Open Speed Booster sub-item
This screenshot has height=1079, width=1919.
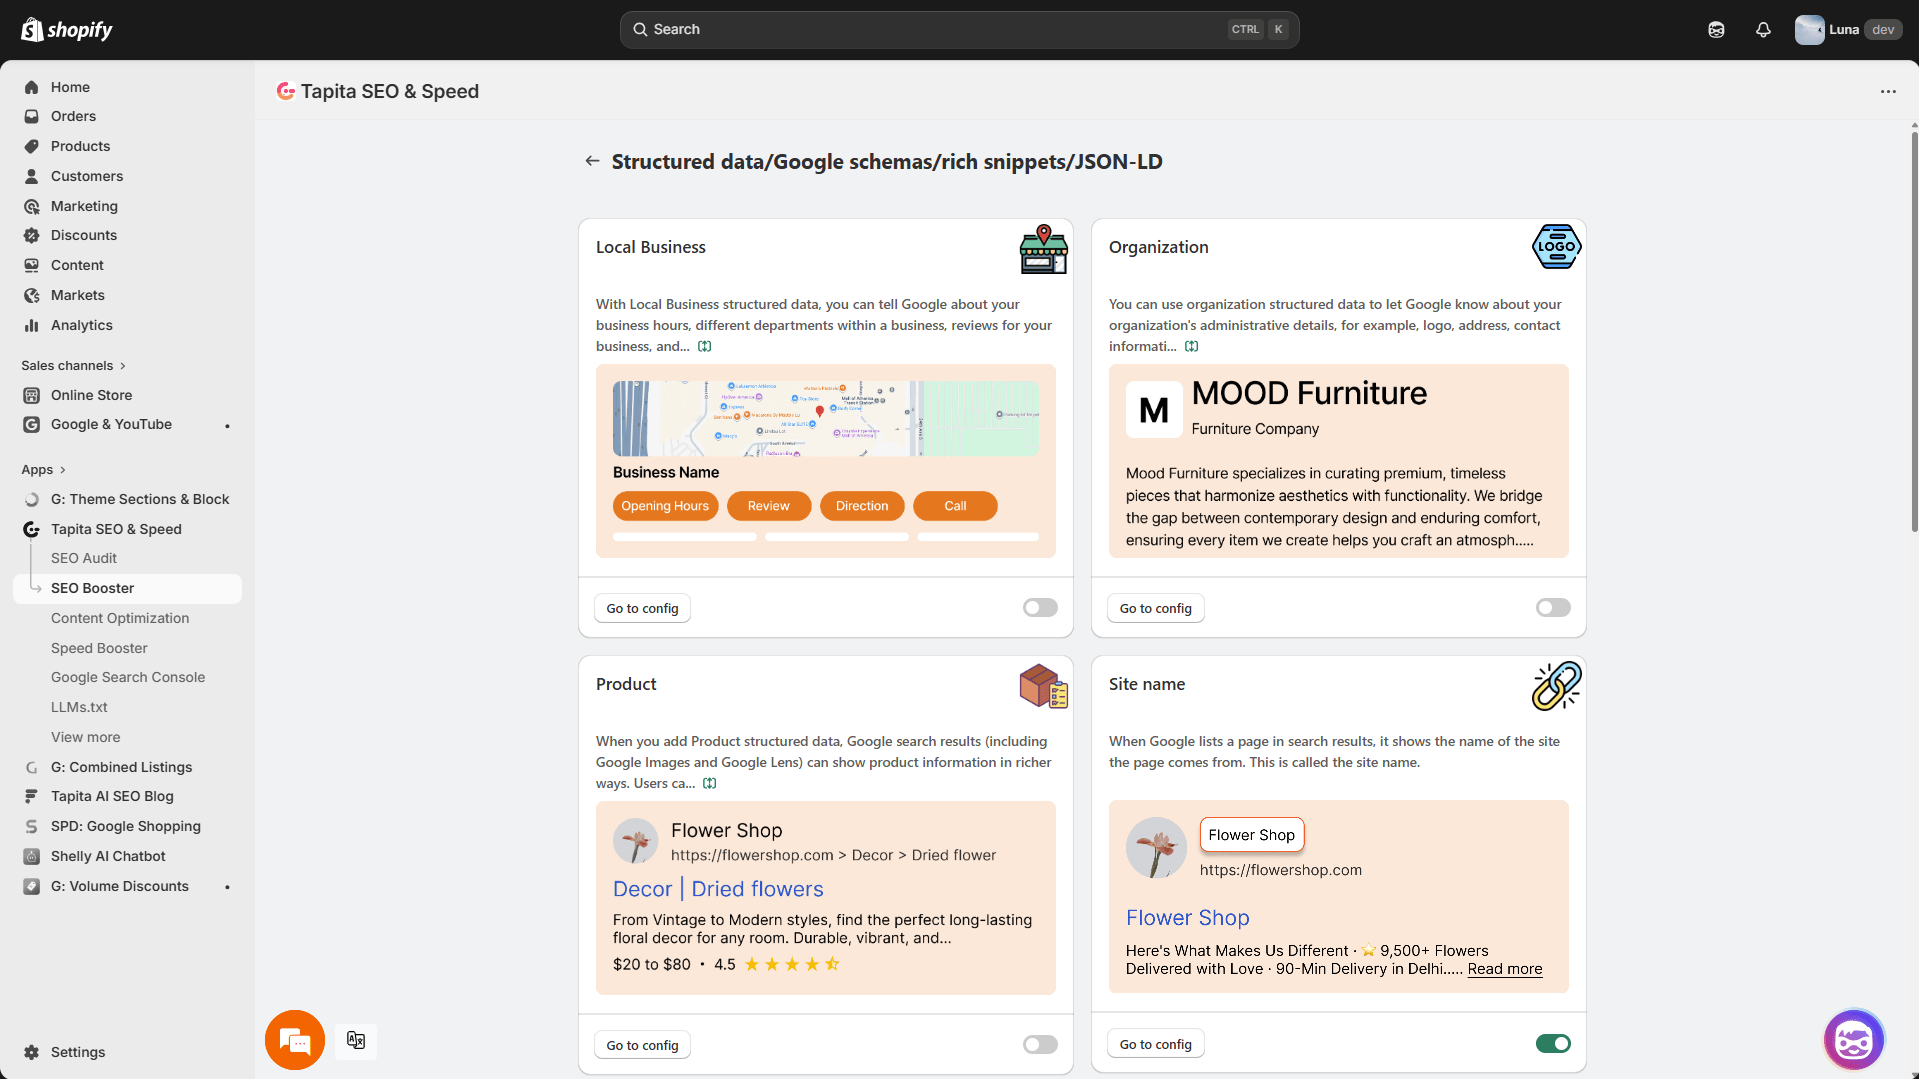click(x=99, y=648)
